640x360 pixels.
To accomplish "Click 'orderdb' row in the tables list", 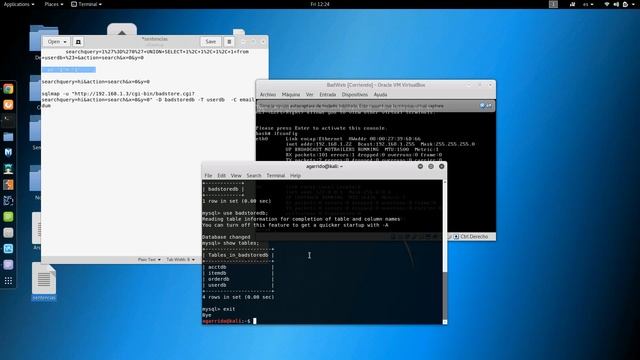I will point(218,279).
